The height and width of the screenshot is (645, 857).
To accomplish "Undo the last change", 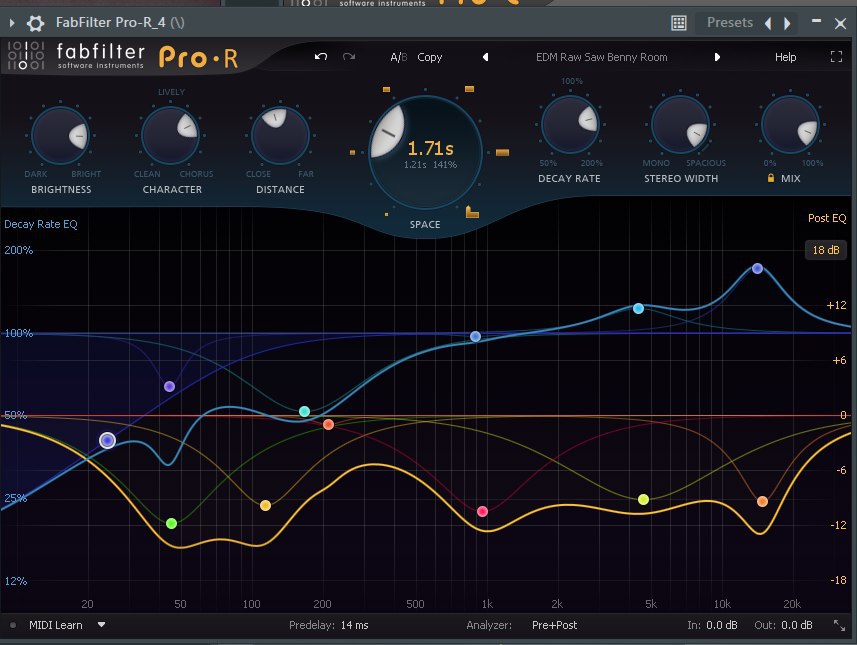I will point(321,57).
